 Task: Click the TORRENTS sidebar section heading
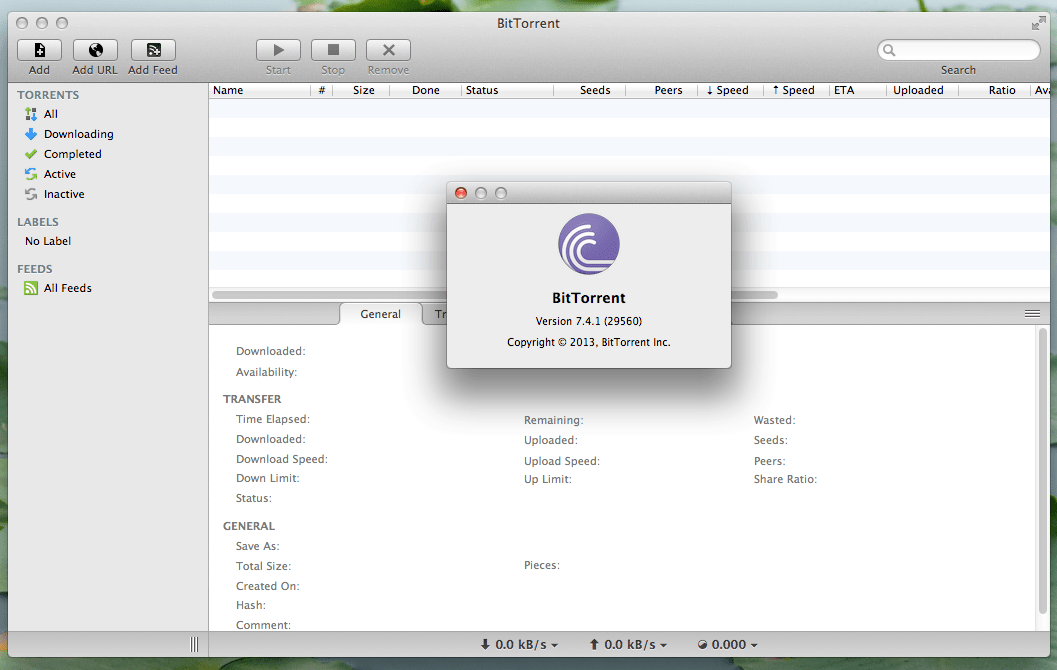(48, 95)
